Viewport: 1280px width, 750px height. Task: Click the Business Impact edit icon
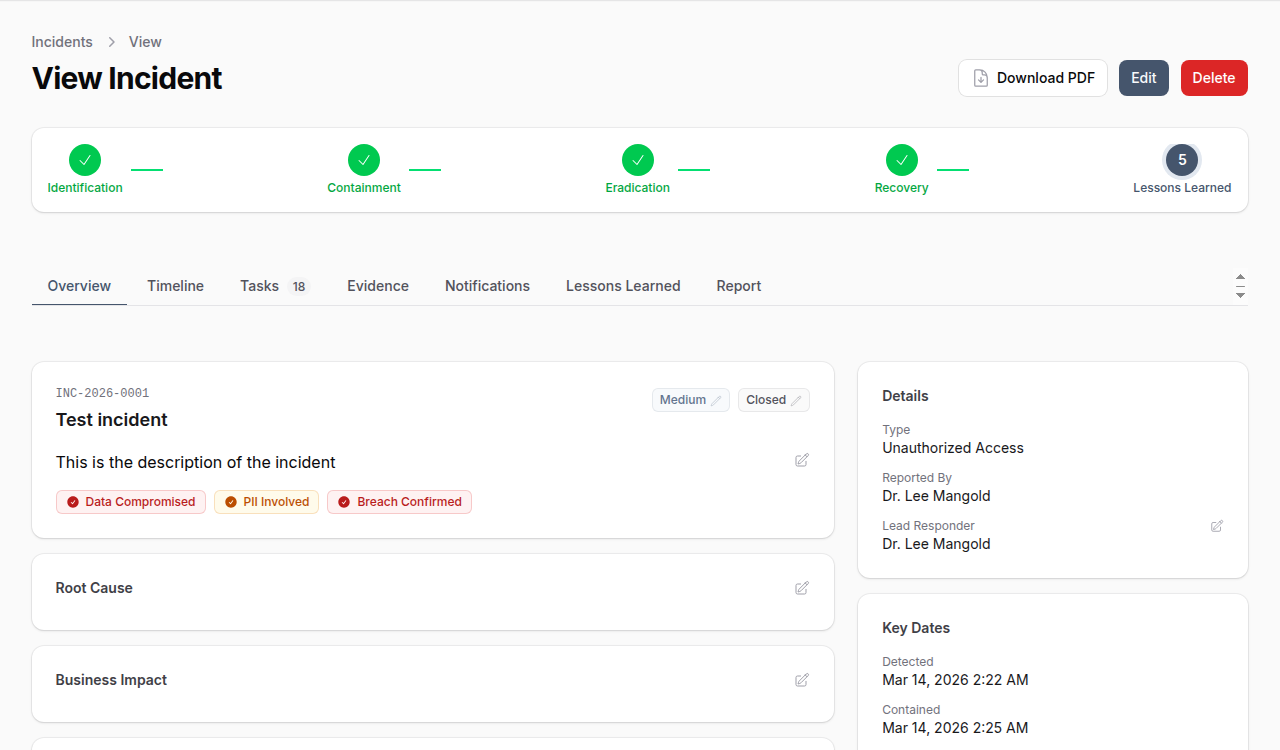802,680
